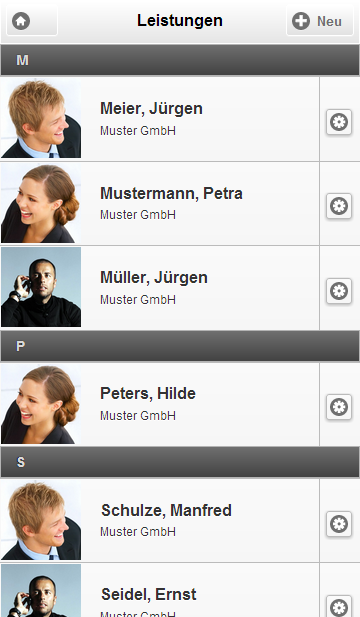Screen dimensions: 360x617
Task: Open gear settings for Müller, Jürgen
Action: click(x=339, y=291)
